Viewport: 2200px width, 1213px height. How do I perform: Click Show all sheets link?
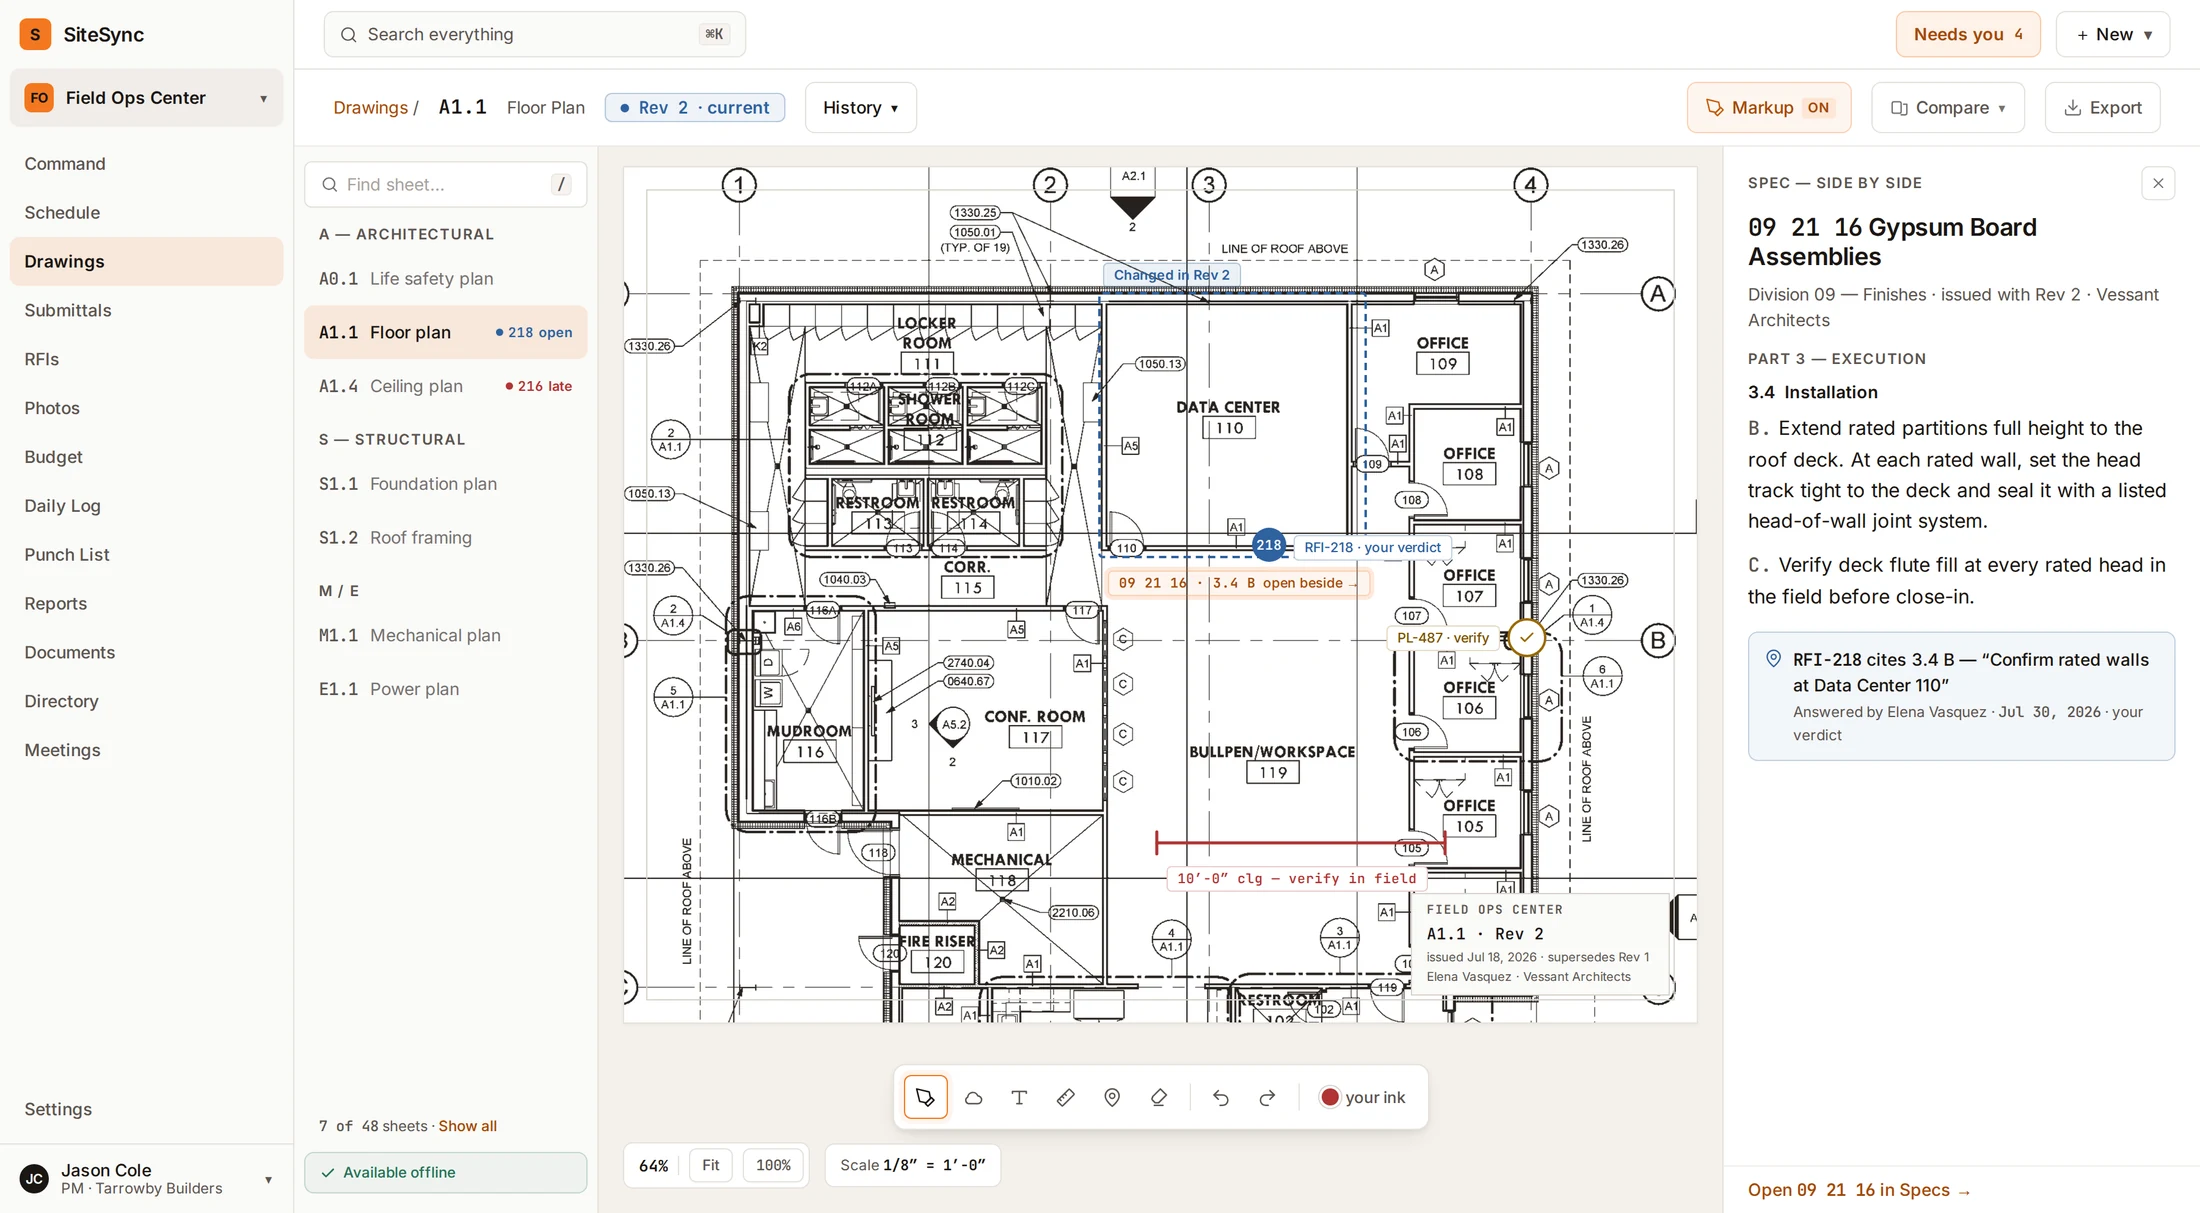pos(467,1125)
